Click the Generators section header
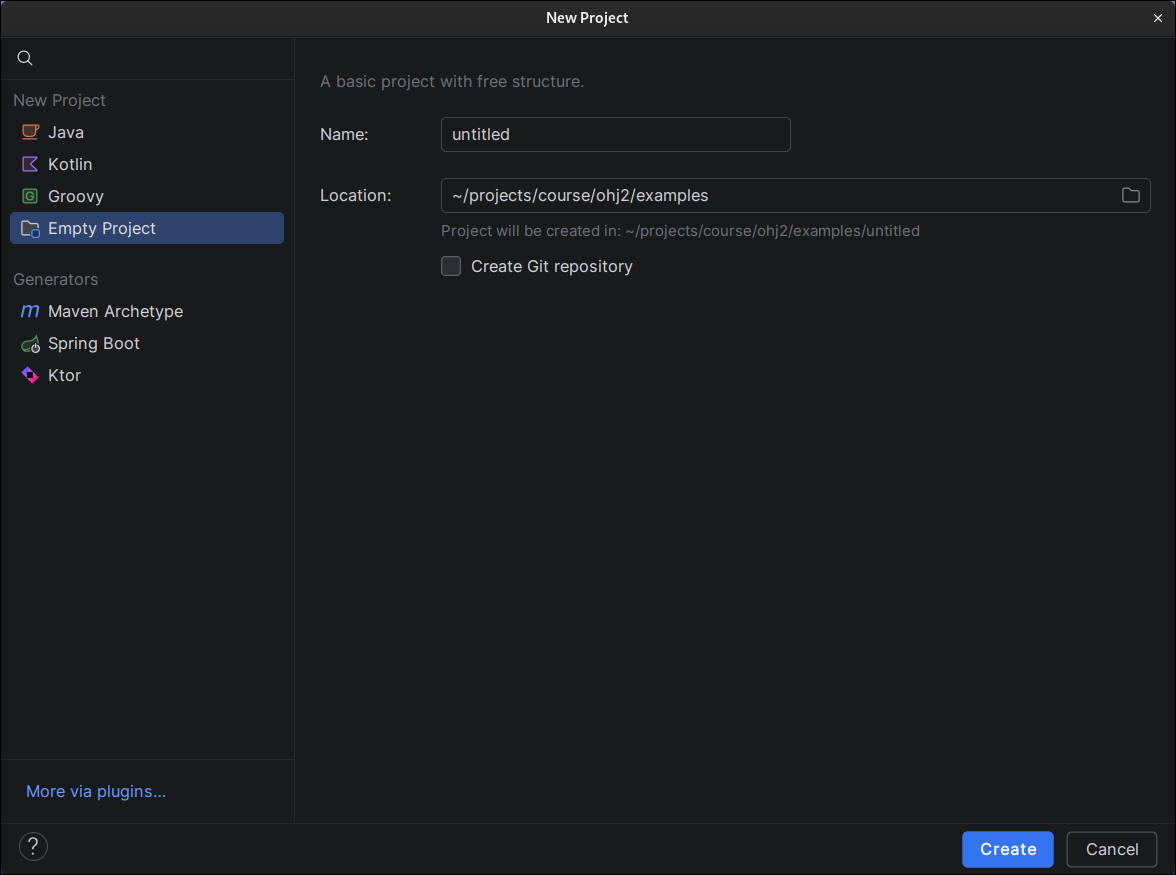Image resolution: width=1176 pixels, height=875 pixels. (x=56, y=279)
